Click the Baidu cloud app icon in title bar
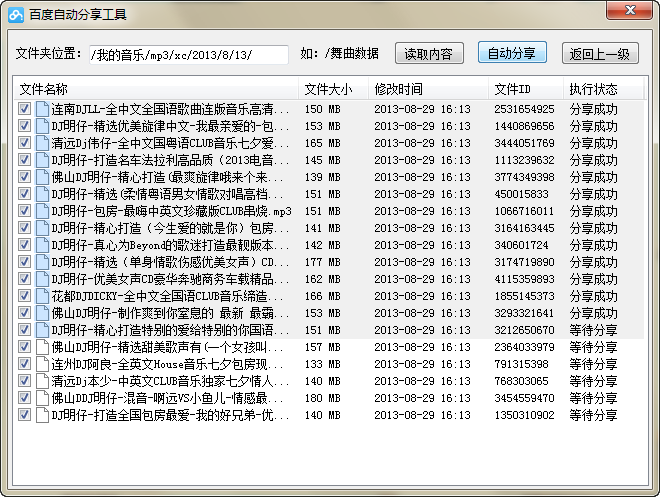 pyautogui.click(x=16, y=15)
